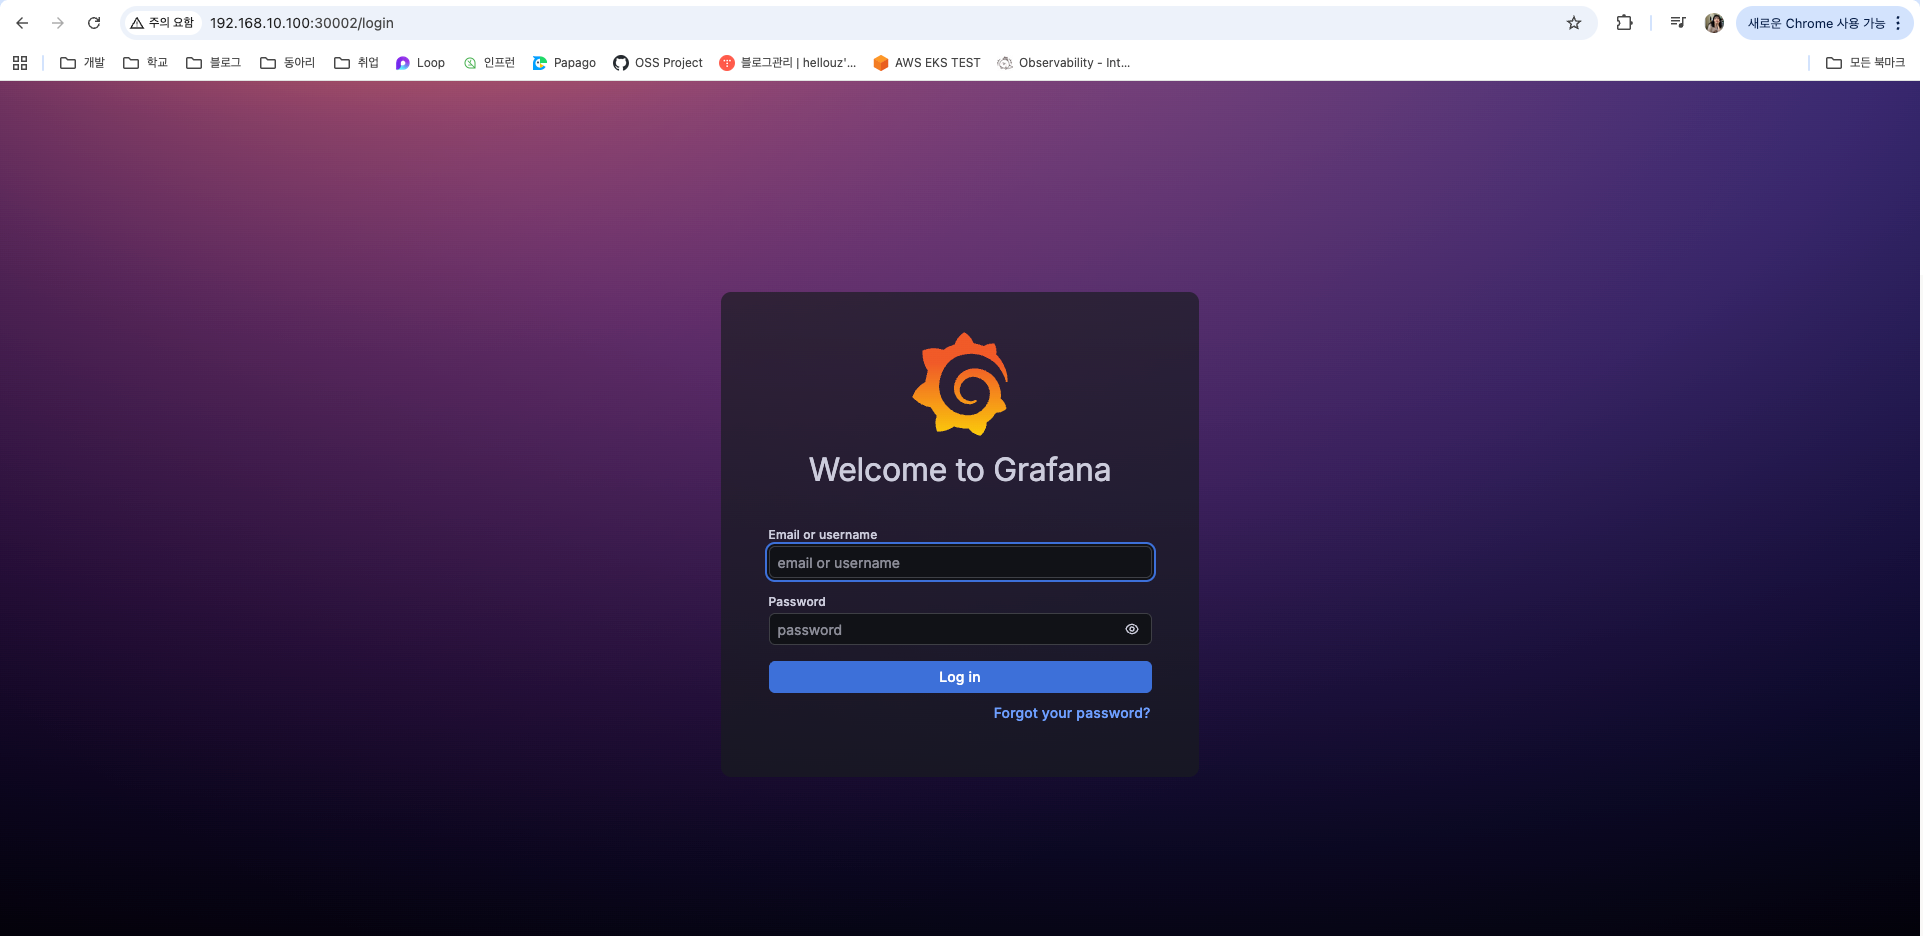Open the site security warning indicator
This screenshot has width=1923, height=936.
[x=162, y=23]
